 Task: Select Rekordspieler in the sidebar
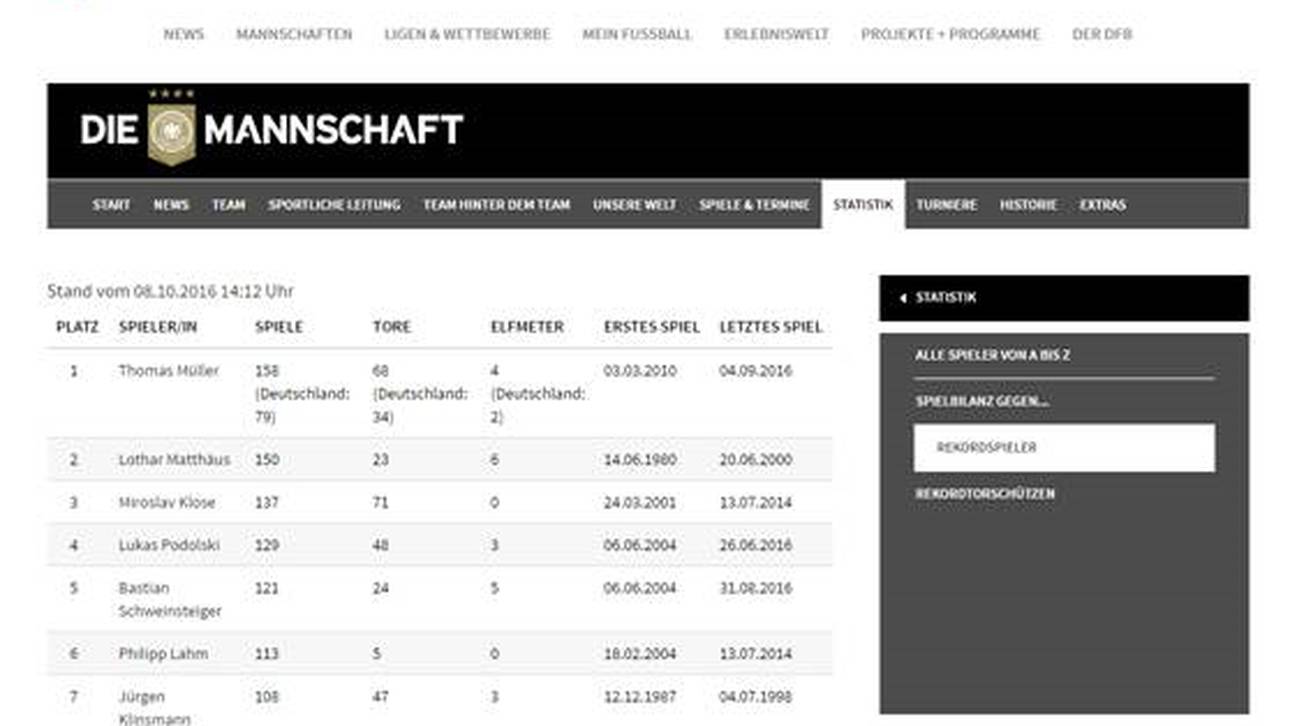(986, 448)
